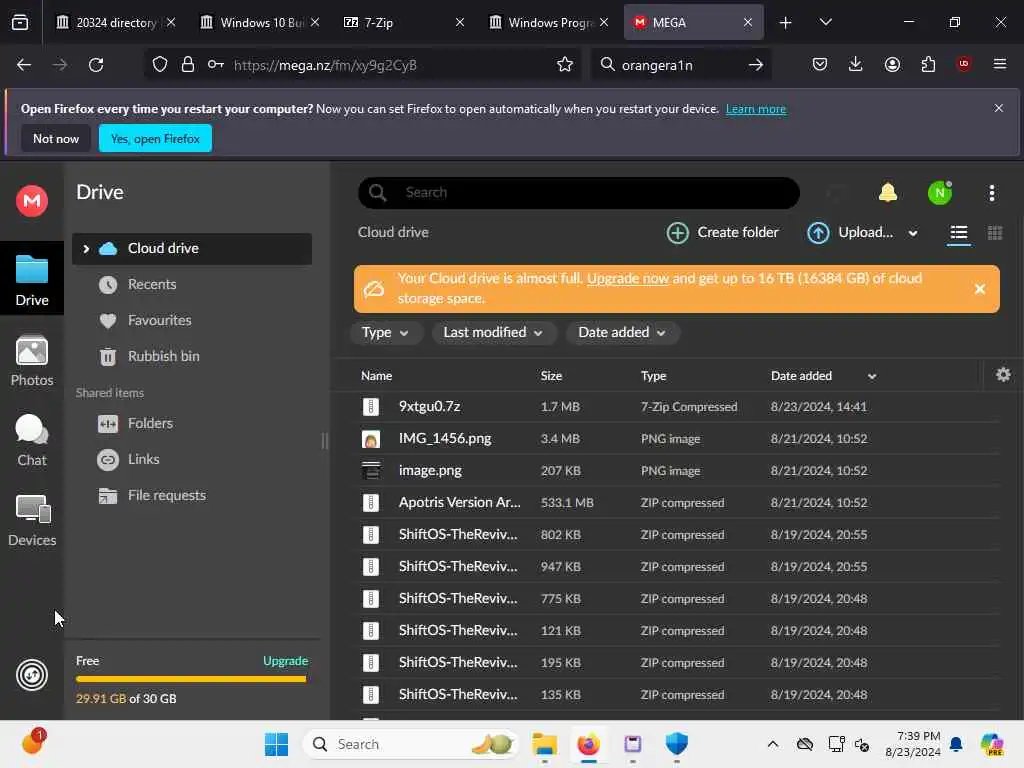Switch to list view
Image resolution: width=1024 pixels, height=768 pixels.
point(959,232)
